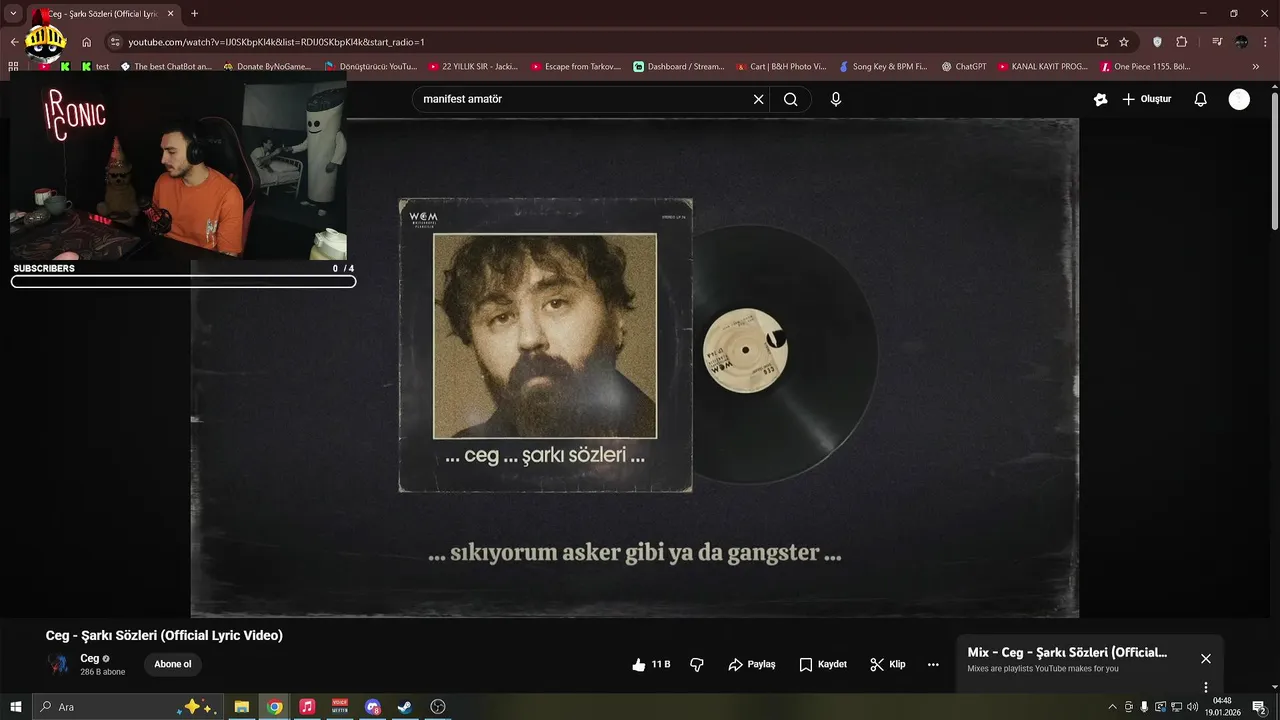The image size is (1280, 720).
Task: Open Steam from the taskbar
Action: click(405, 707)
